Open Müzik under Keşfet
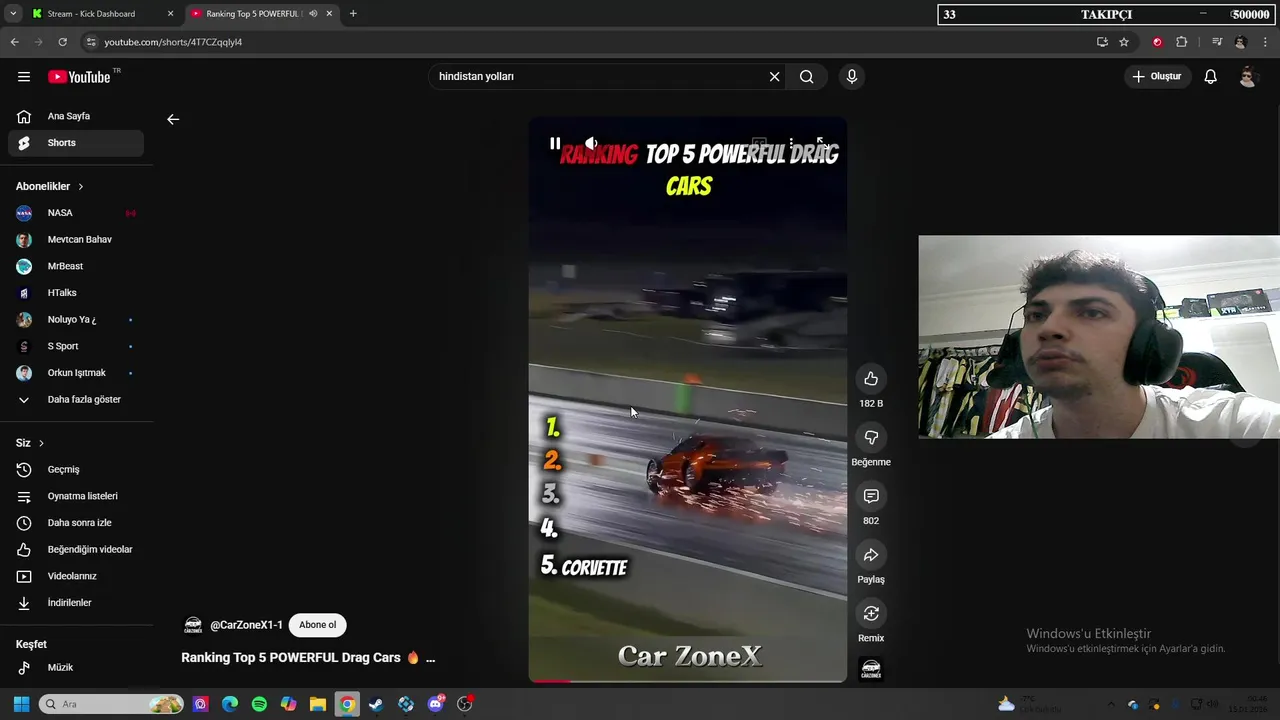 (76, 668)
